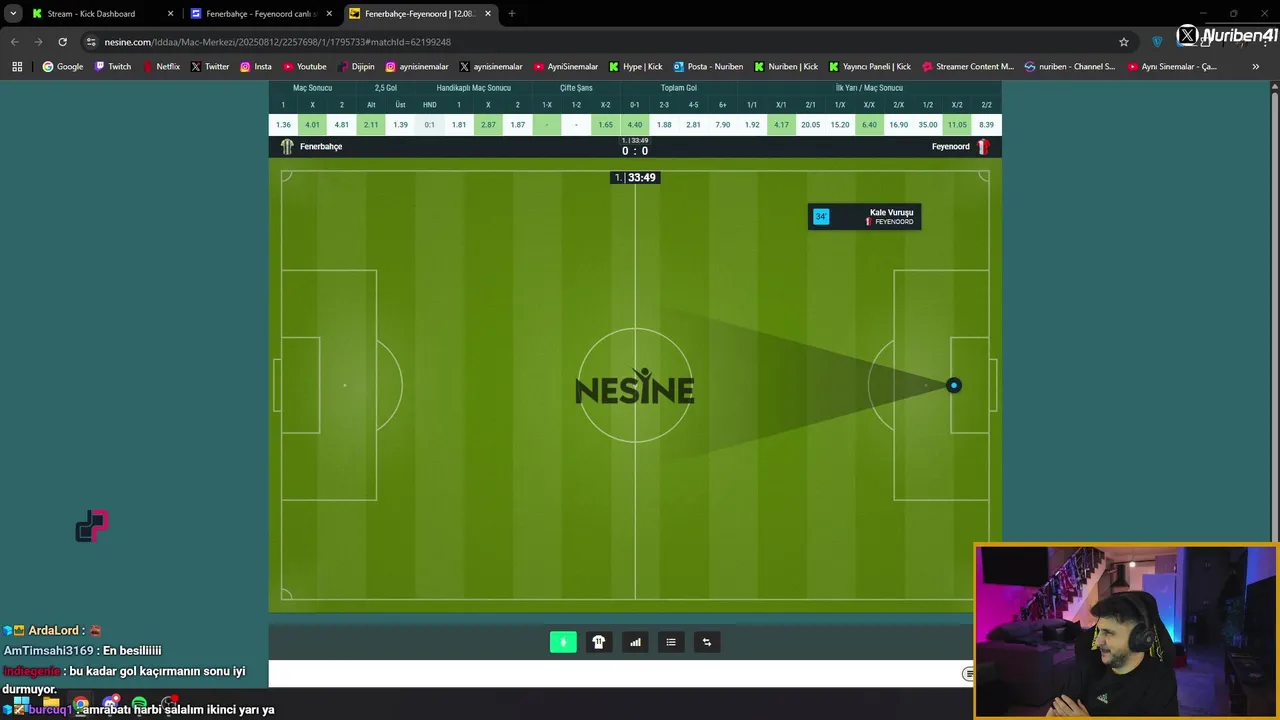The height and width of the screenshot is (720, 1280).
Task: Select İlk Yarı/Maç Sonucu 1/2 odds 35.00
Action: [928, 125]
